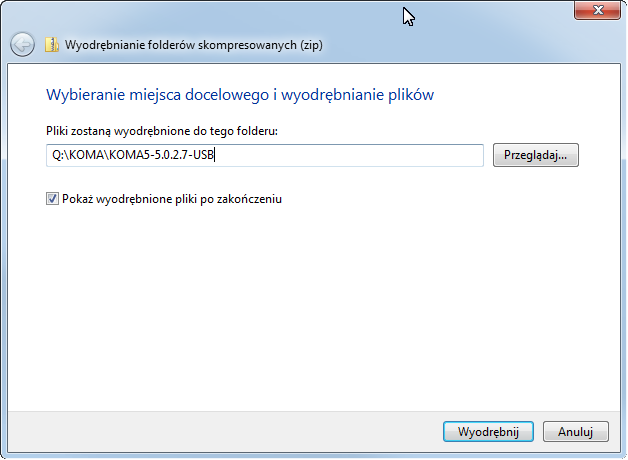
Task: Close the extraction wizard window
Action: click(x=599, y=10)
